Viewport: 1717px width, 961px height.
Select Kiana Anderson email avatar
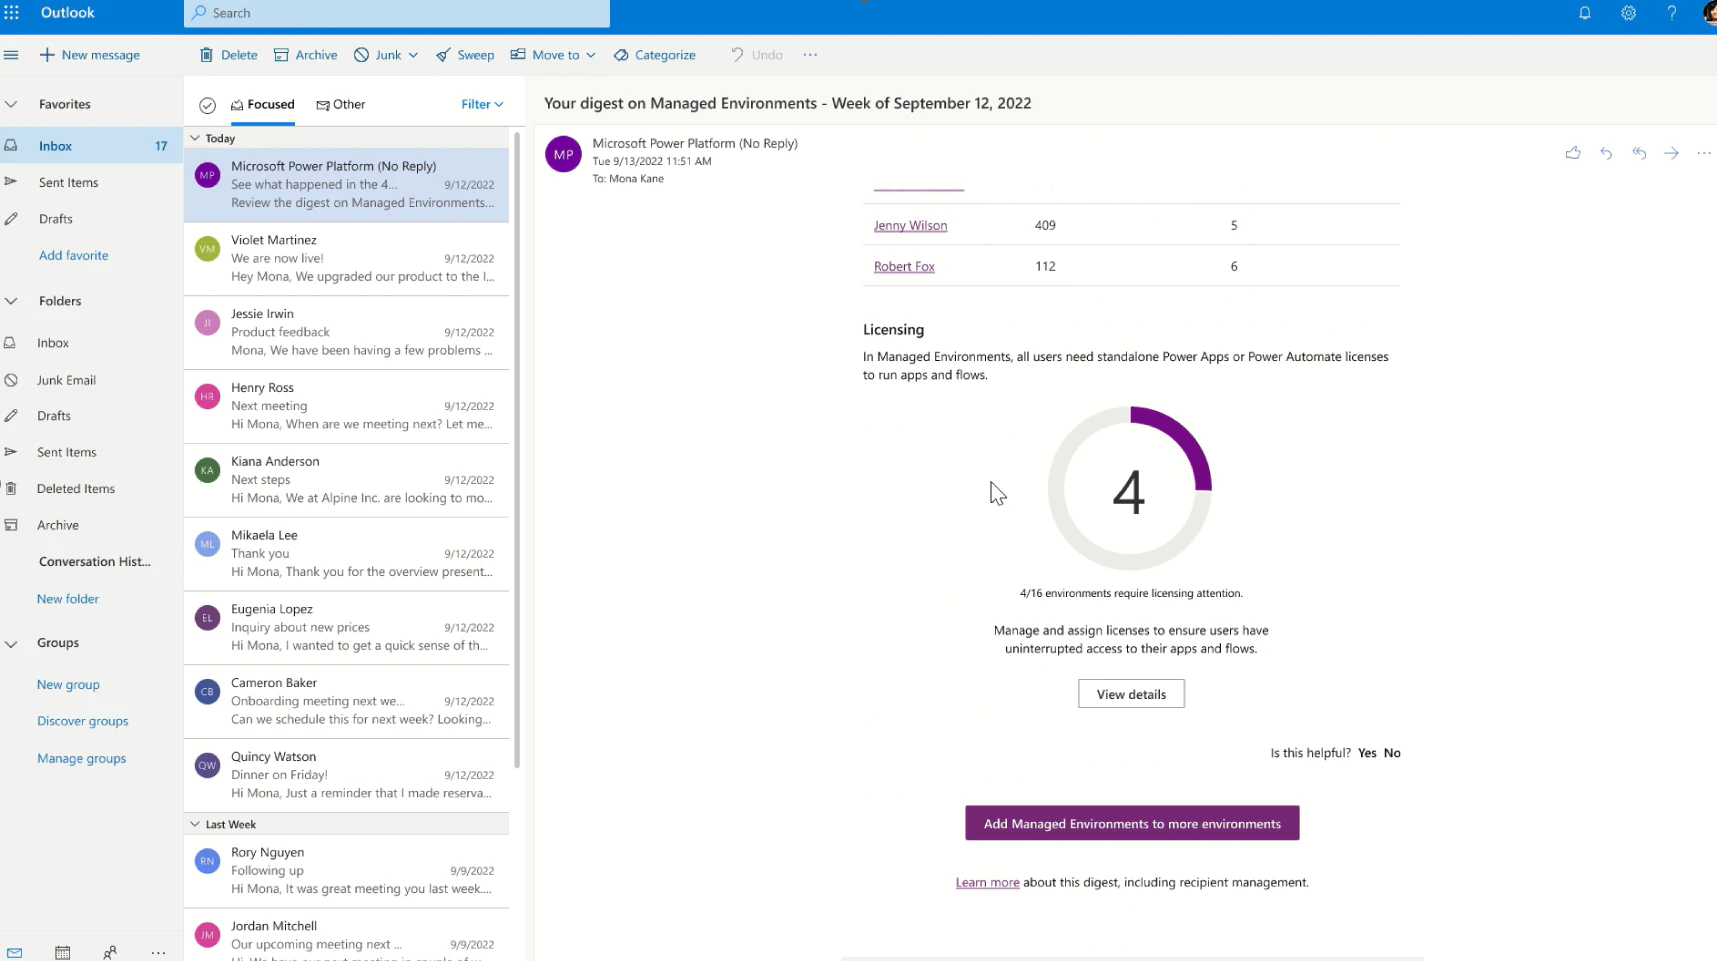(207, 470)
